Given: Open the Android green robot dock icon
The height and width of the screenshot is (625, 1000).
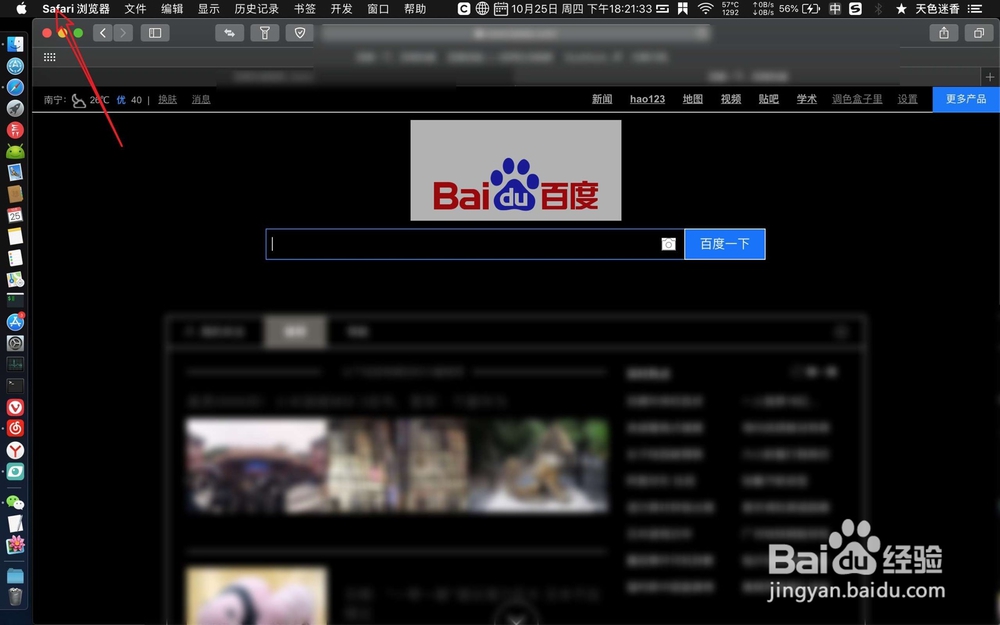Looking at the screenshot, I should point(15,151).
